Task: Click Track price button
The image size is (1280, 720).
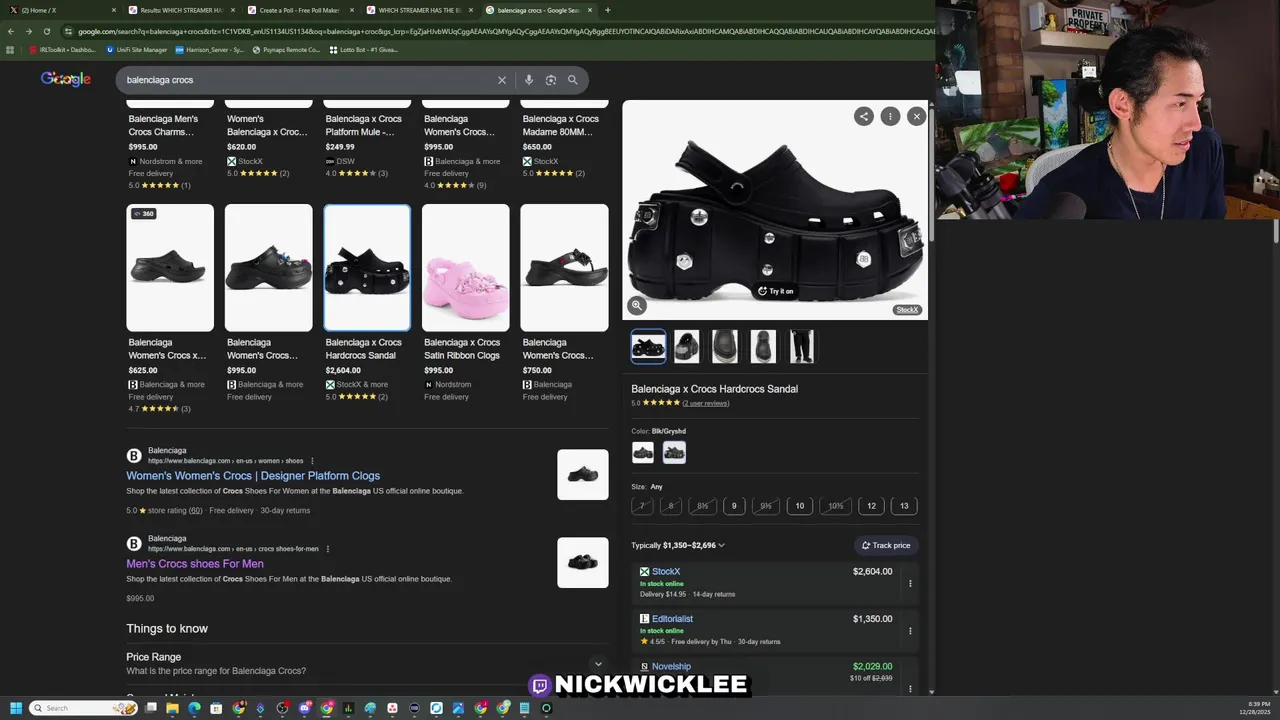Action: click(x=886, y=545)
